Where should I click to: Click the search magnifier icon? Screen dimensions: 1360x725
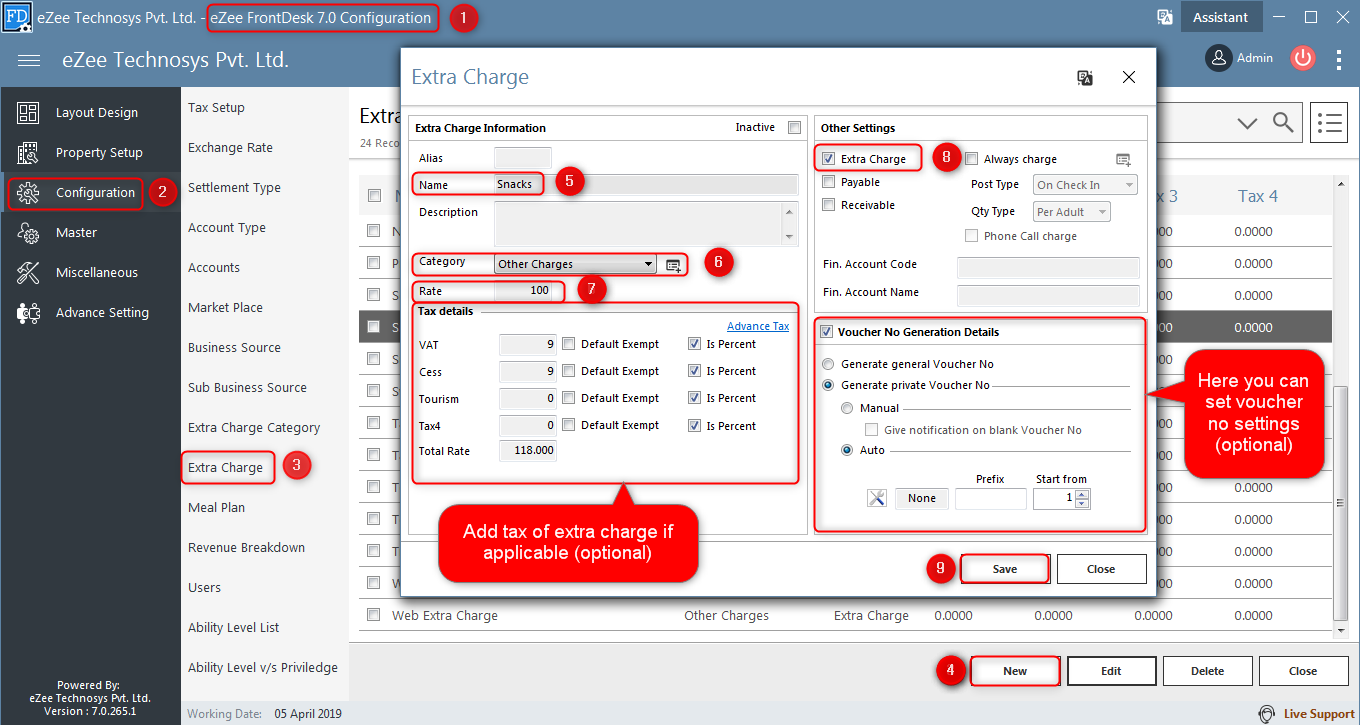pyautogui.click(x=1283, y=123)
